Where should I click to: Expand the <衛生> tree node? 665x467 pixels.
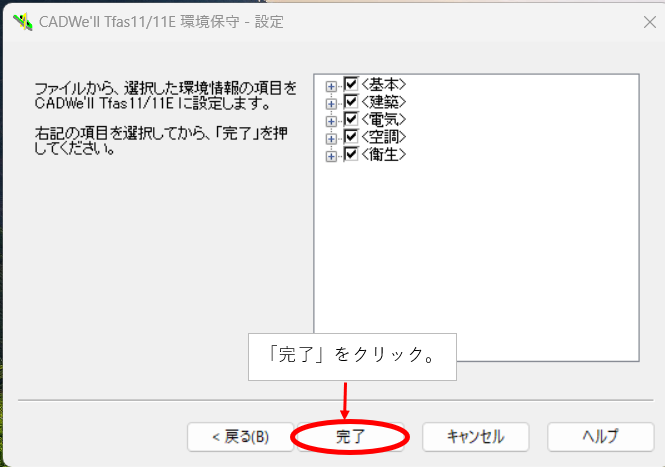[x=331, y=156]
